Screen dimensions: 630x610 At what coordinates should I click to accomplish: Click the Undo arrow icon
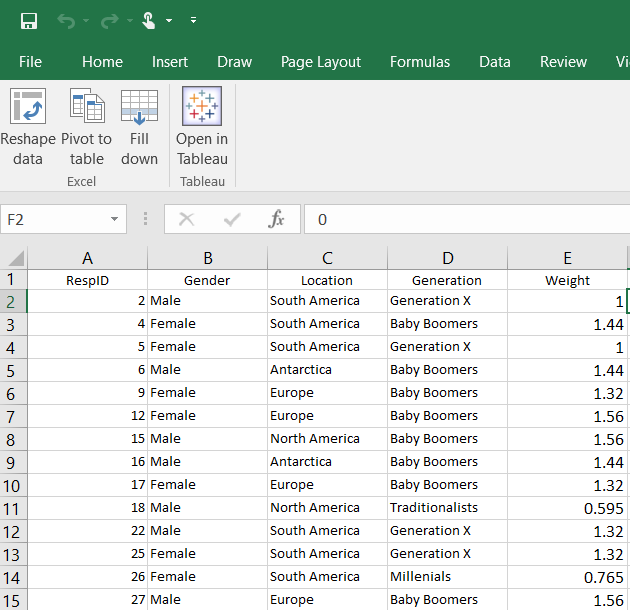pyautogui.click(x=66, y=21)
